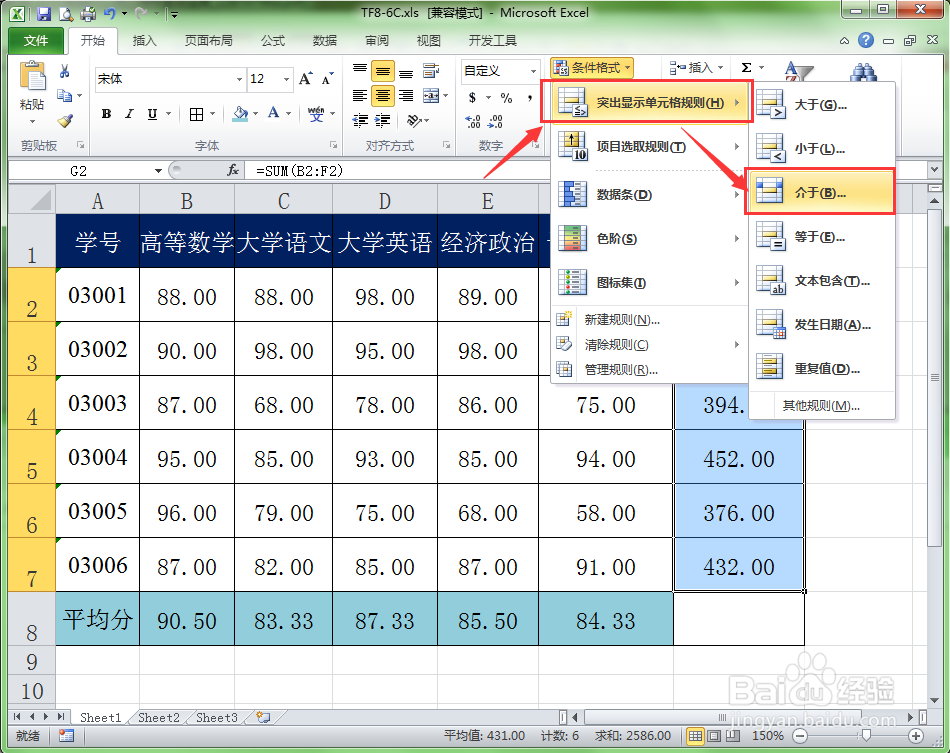Click the Increase Indent icon
950x753 pixels.
[382, 121]
